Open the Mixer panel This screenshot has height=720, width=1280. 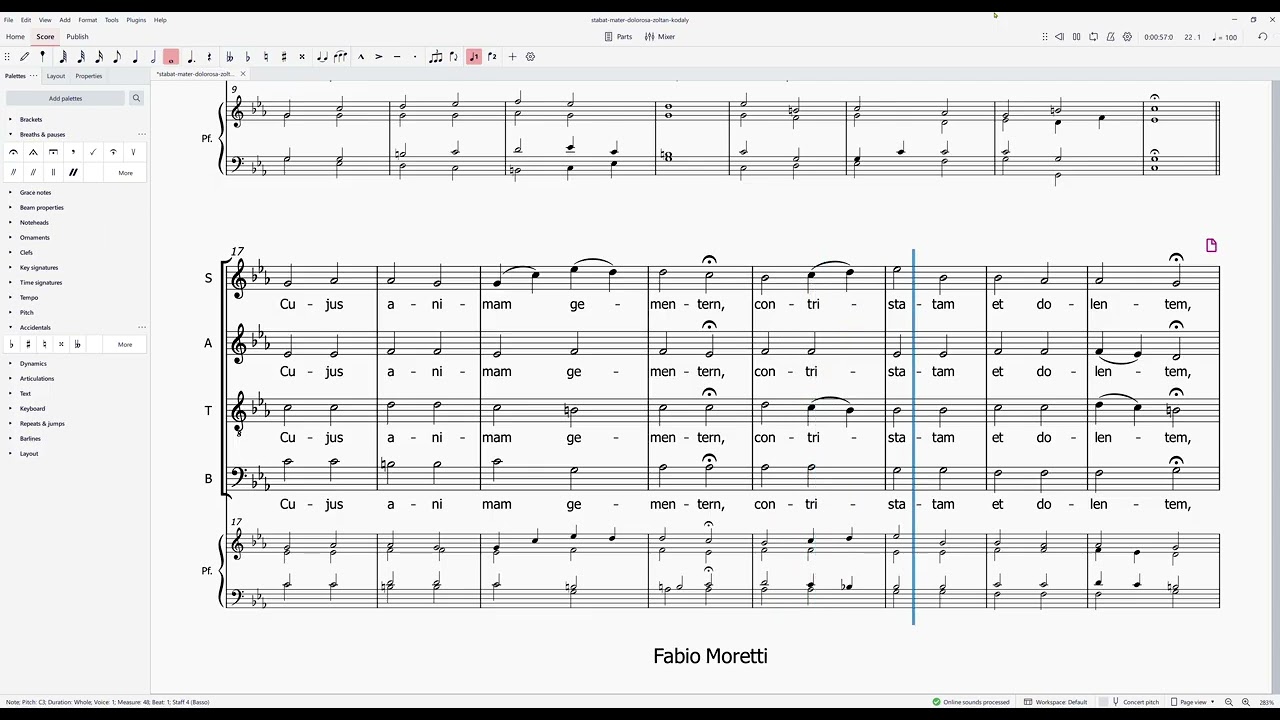(x=660, y=37)
